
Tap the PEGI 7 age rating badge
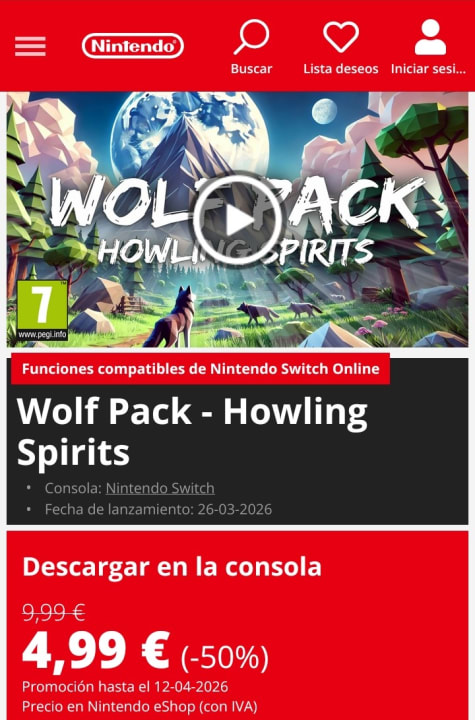point(42,310)
